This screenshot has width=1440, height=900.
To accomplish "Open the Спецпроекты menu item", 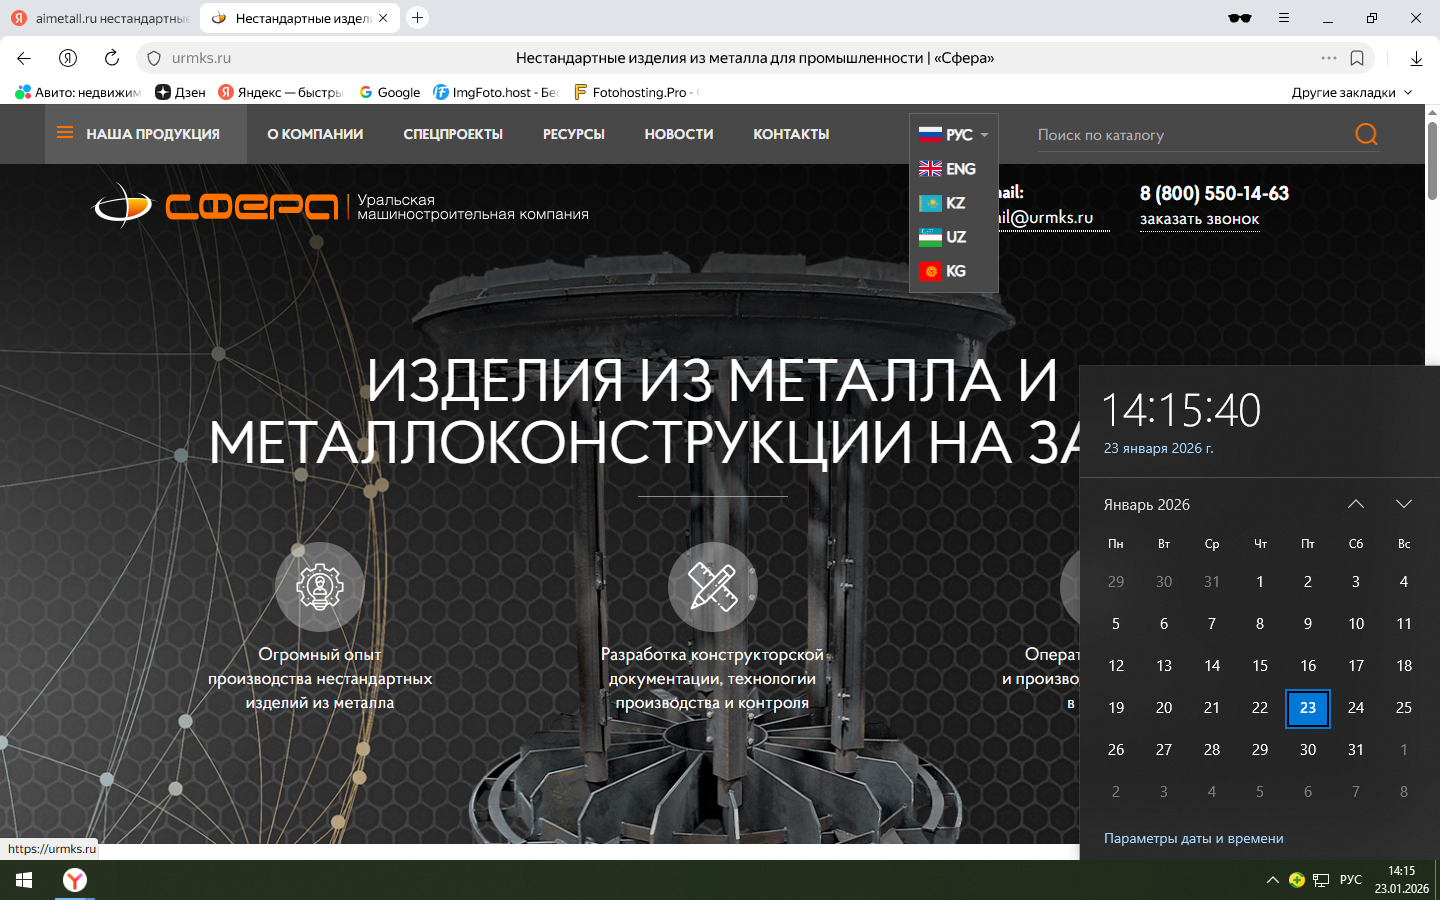I will point(453,134).
